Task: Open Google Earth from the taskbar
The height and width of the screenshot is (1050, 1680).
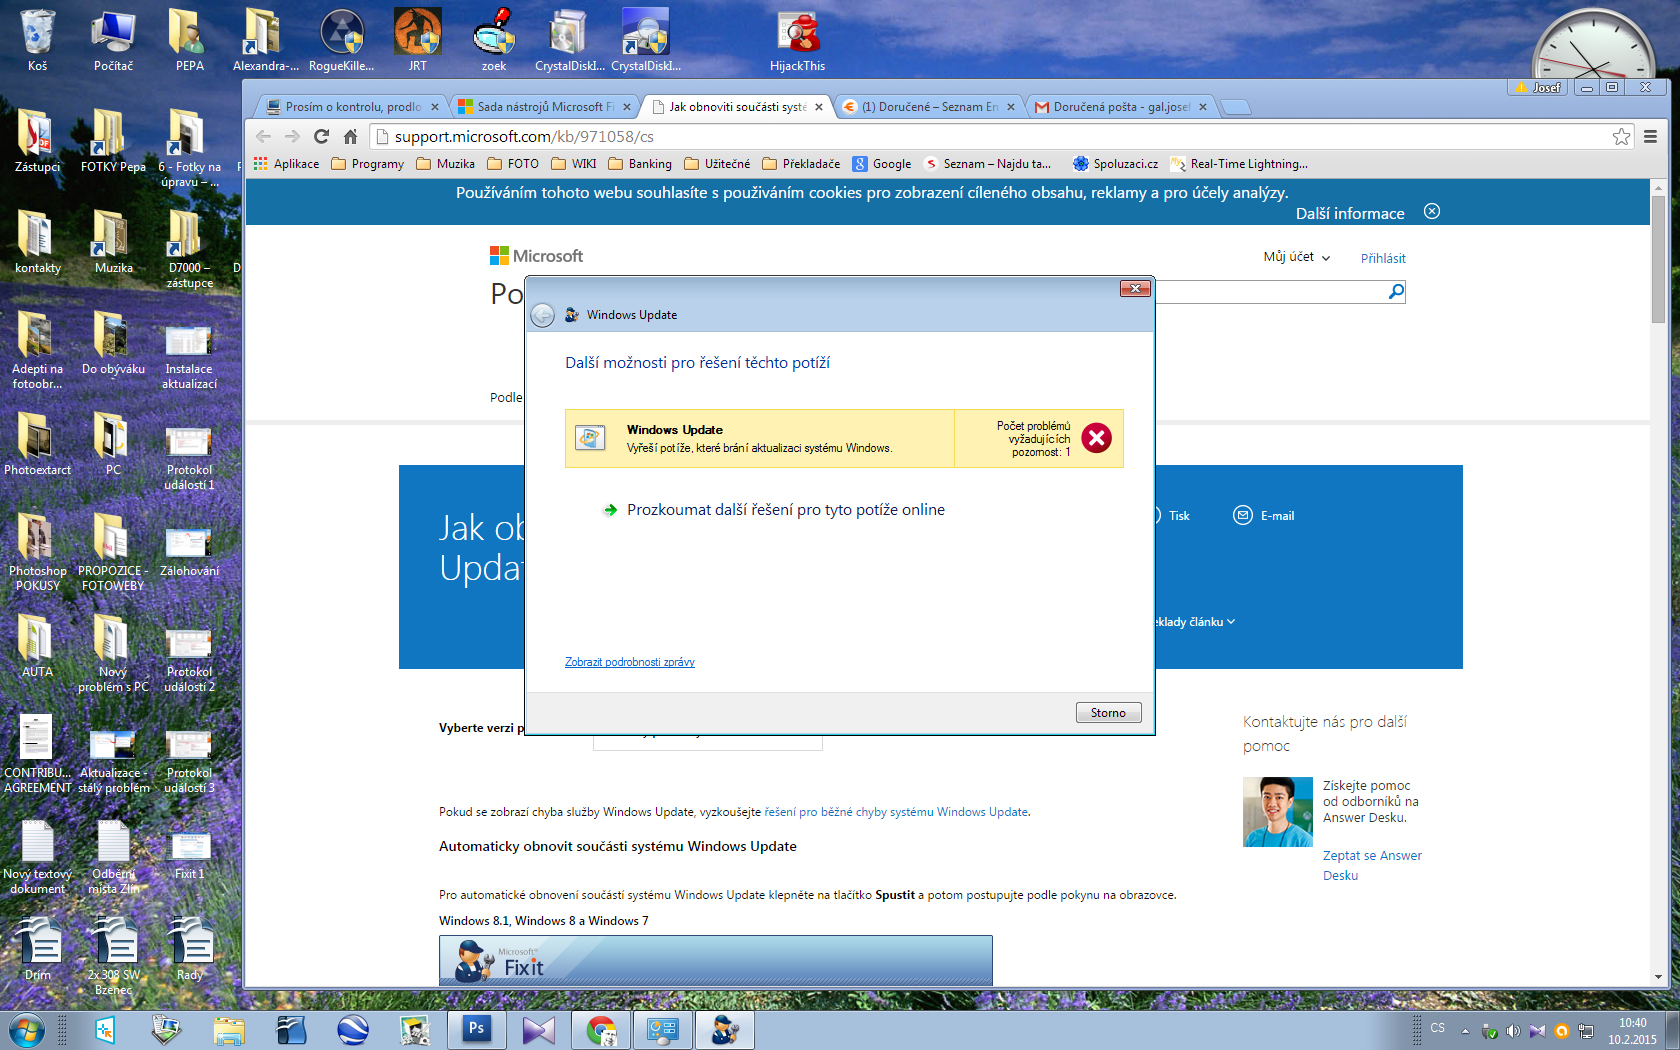Action: (353, 1029)
